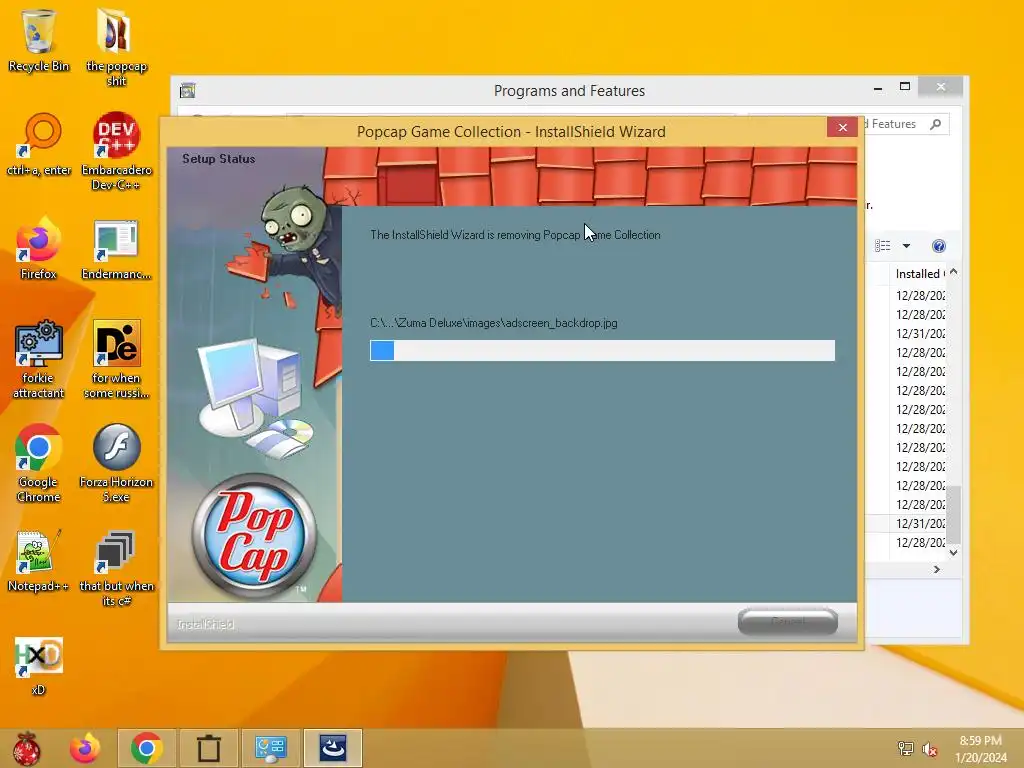Open the Firefox desktop shortcut
Viewport: 1024px width, 768px height.
39,249
